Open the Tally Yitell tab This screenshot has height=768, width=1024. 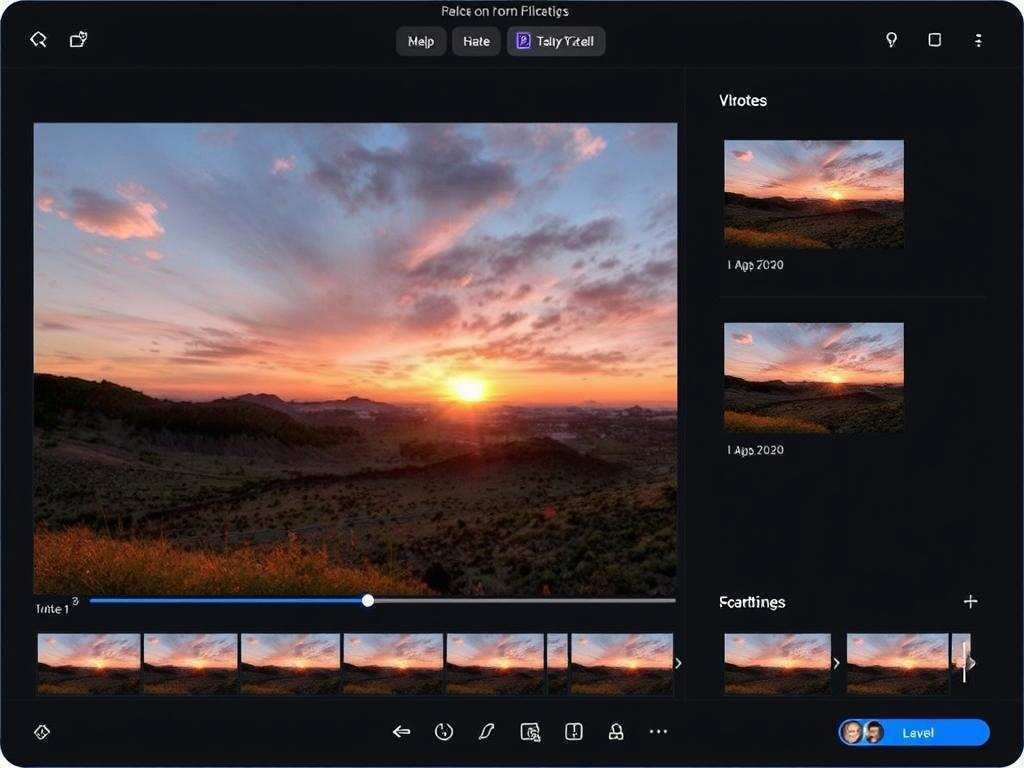(556, 42)
